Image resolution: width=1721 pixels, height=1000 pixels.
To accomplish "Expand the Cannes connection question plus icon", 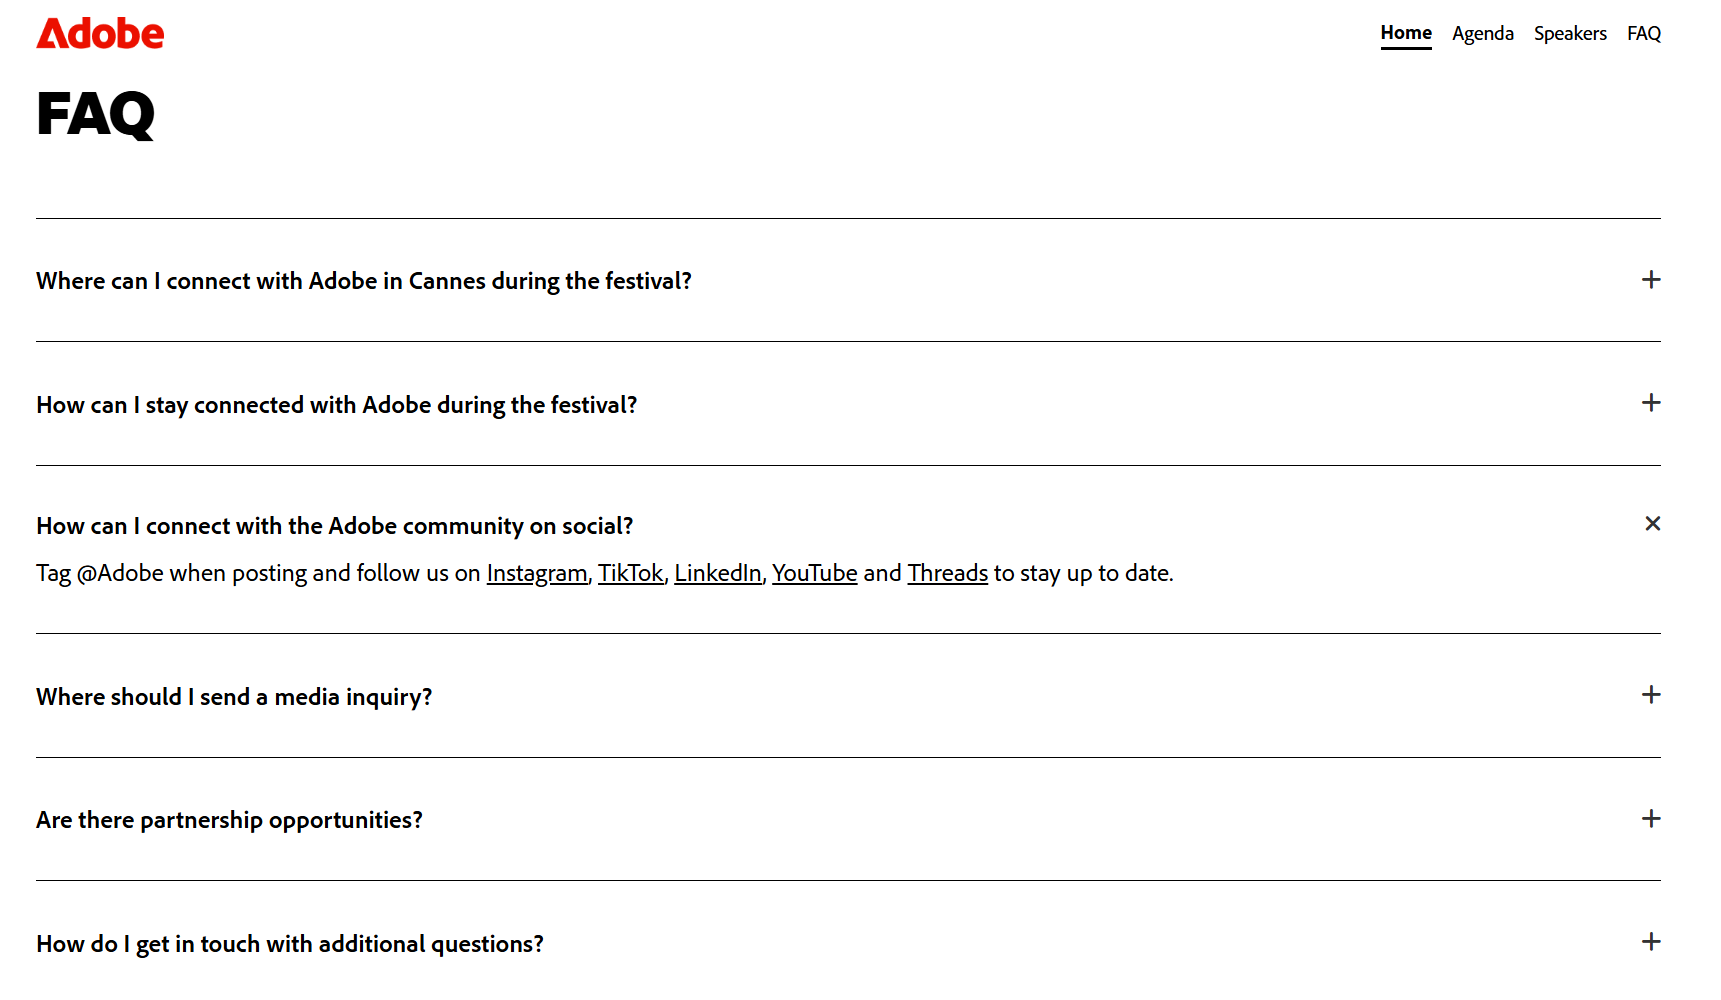I will (x=1651, y=280).
